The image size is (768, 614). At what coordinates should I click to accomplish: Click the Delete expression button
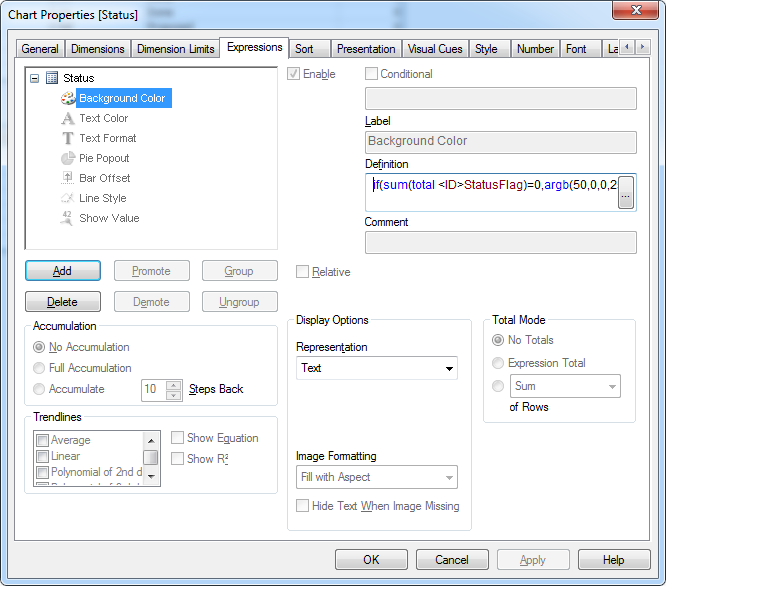(63, 302)
